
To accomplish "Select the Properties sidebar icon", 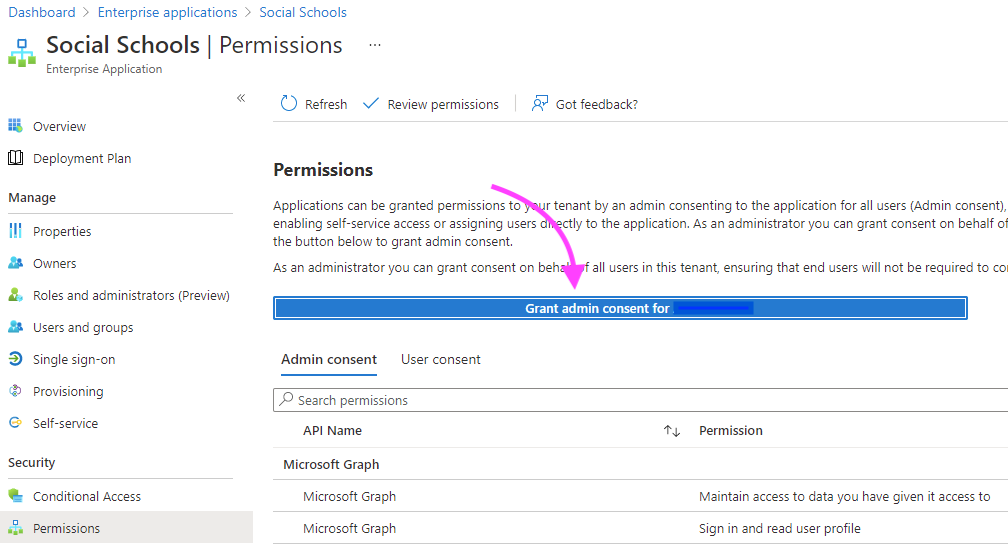I will pyautogui.click(x=15, y=231).
